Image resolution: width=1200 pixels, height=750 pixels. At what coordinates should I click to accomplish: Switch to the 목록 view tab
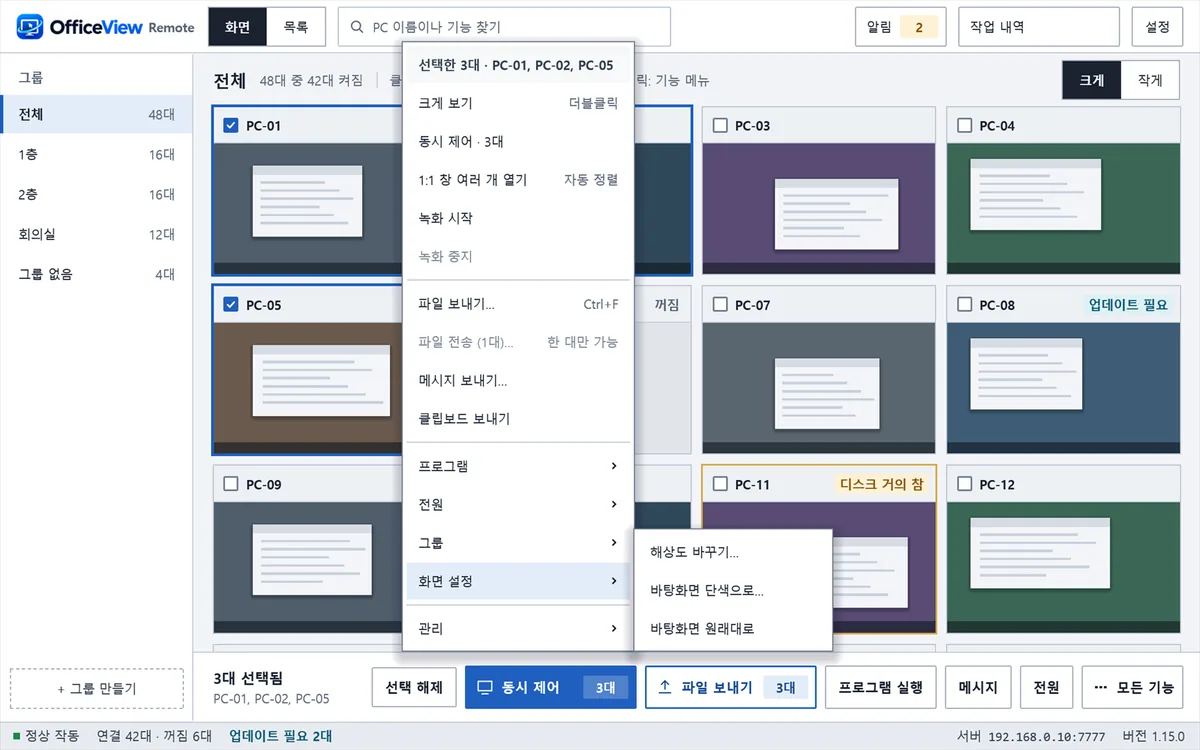296,27
